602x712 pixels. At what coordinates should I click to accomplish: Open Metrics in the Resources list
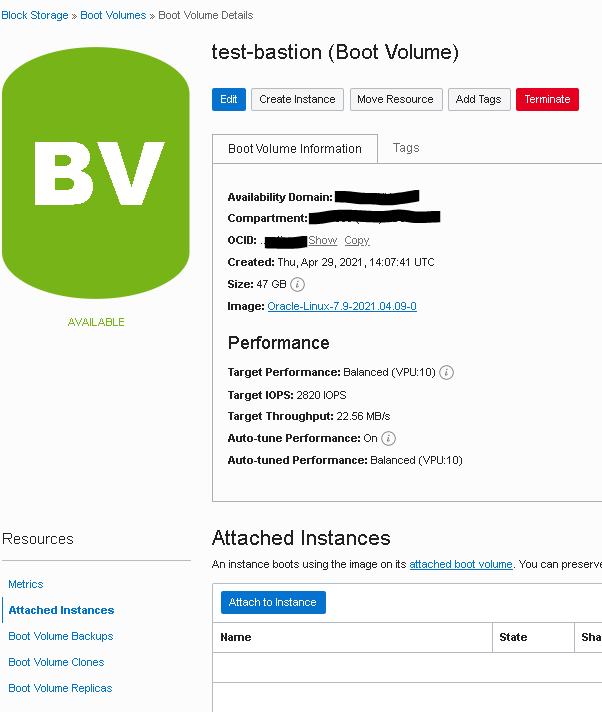26,584
